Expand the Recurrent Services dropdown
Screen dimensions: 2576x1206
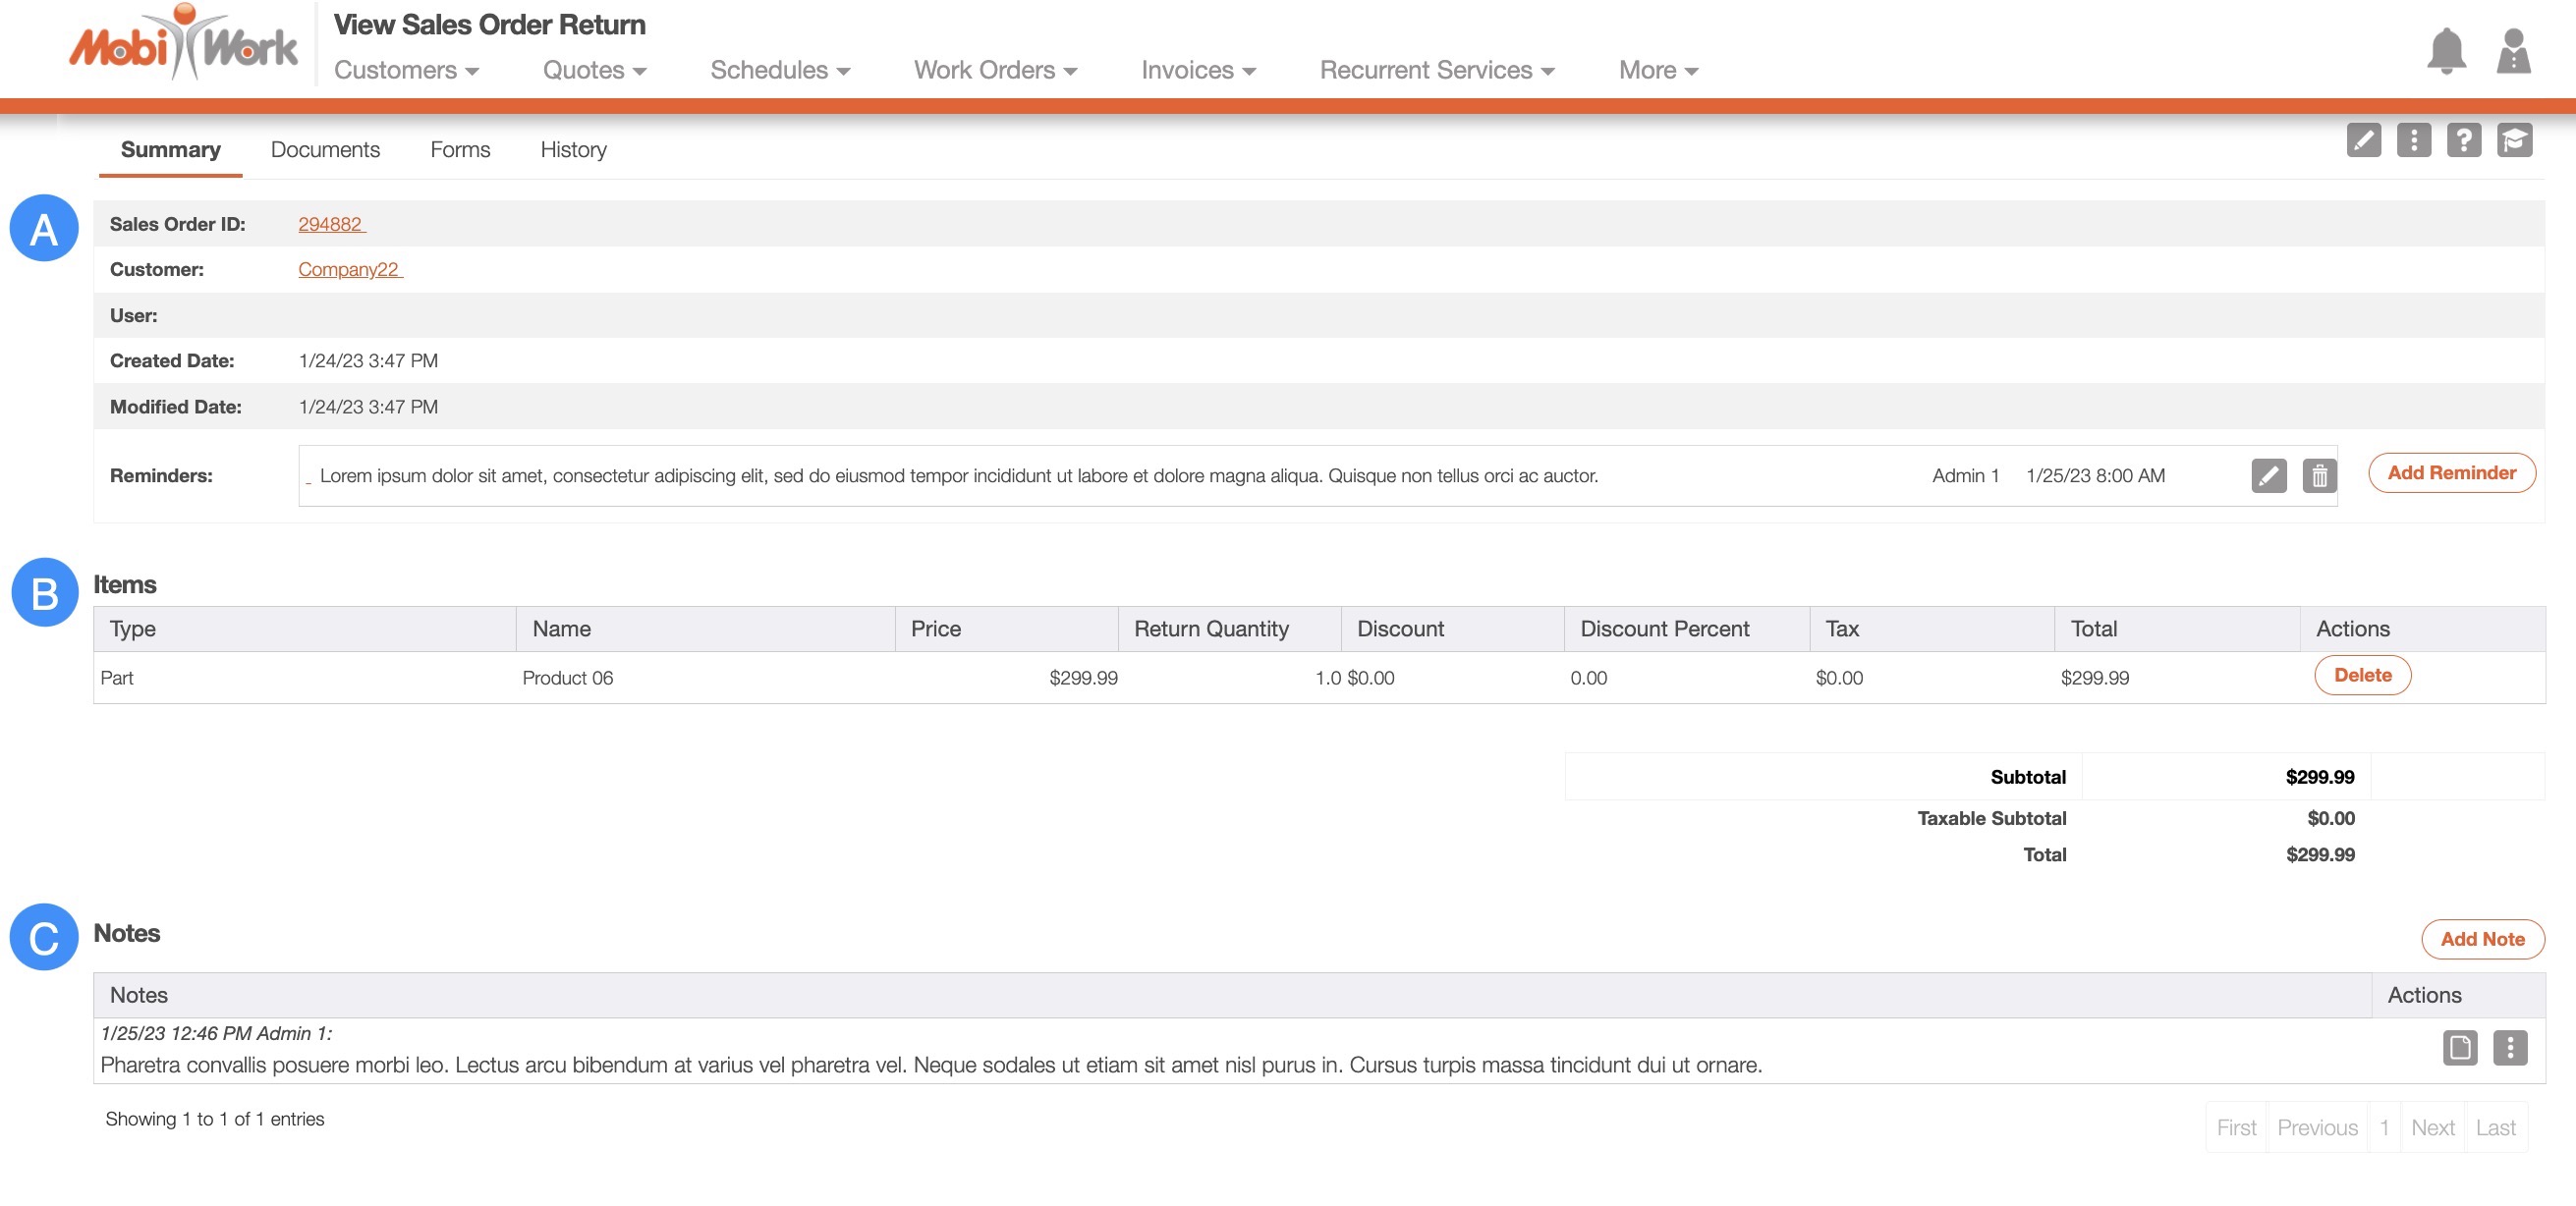(x=1436, y=70)
